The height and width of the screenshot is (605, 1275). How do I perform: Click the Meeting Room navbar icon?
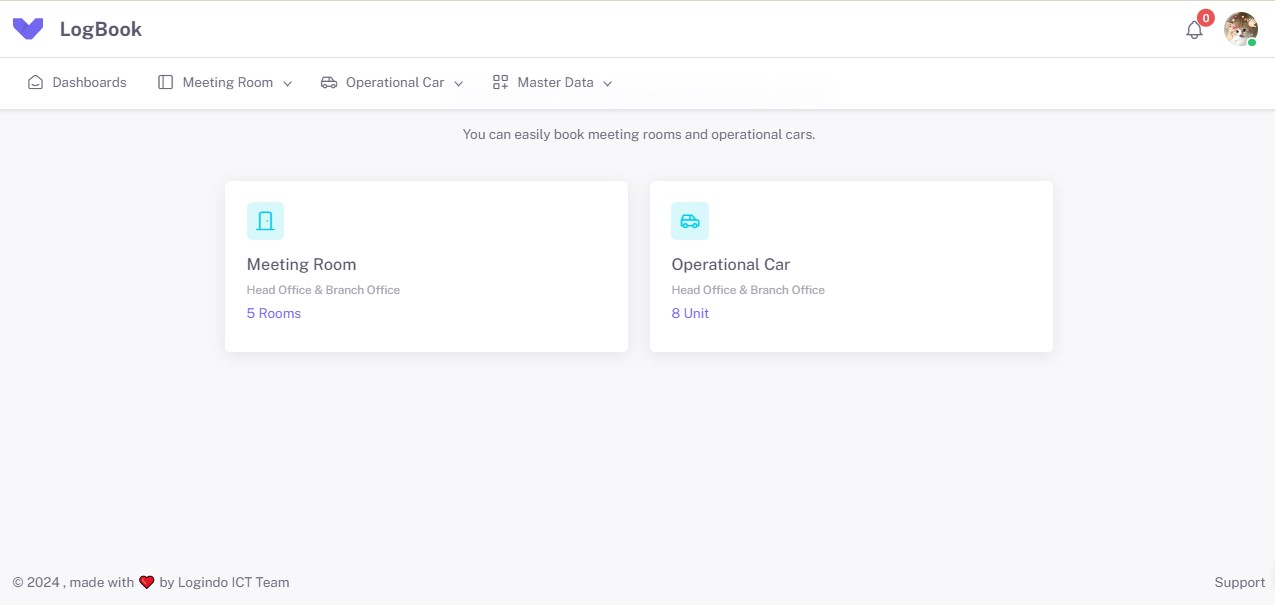pyautogui.click(x=164, y=82)
